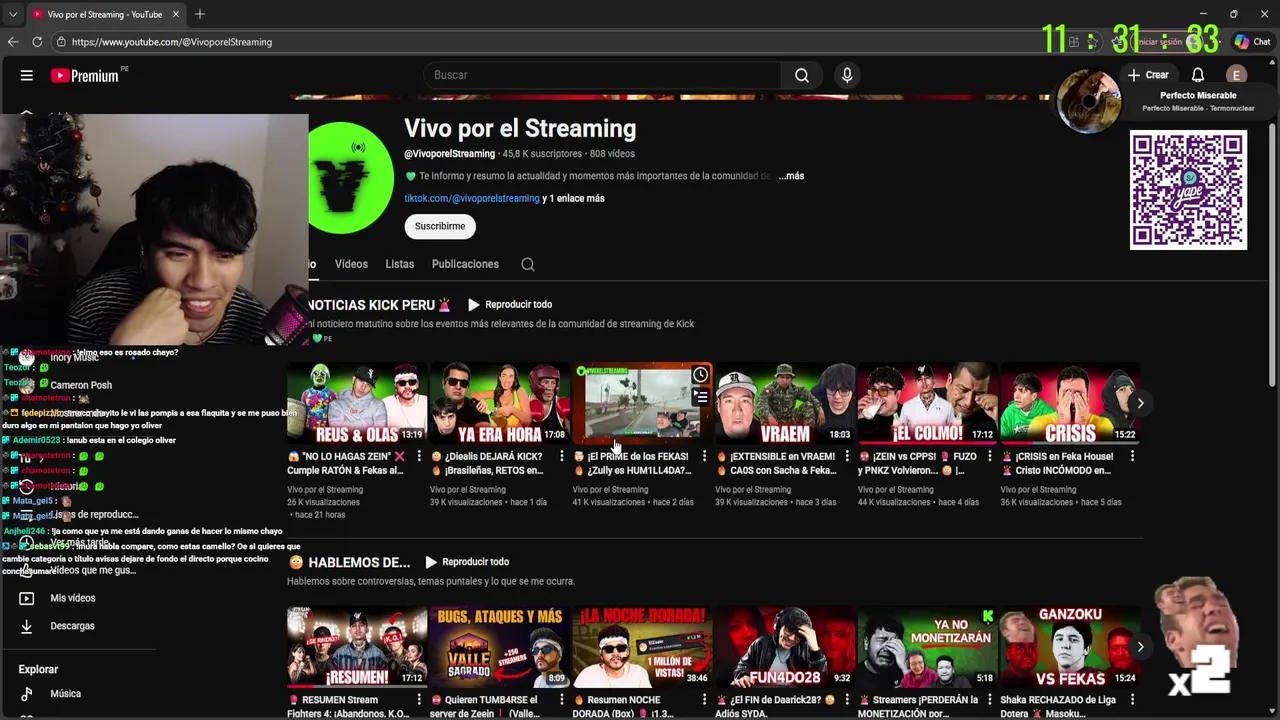Open the account avatar menu
The height and width of the screenshot is (720, 1280).
1236,75
